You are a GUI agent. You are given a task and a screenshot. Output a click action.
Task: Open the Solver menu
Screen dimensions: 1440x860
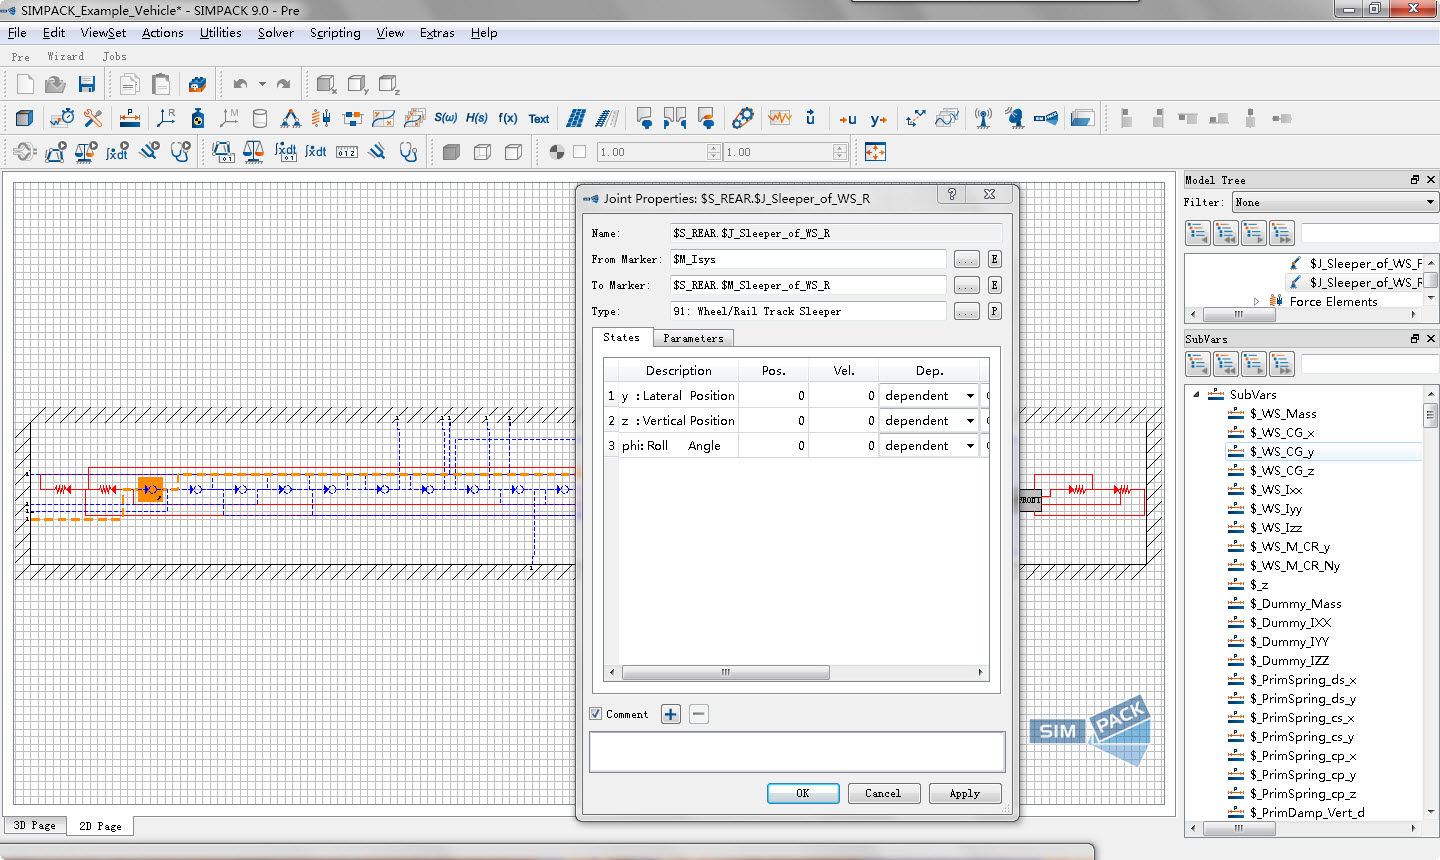click(276, 33)
